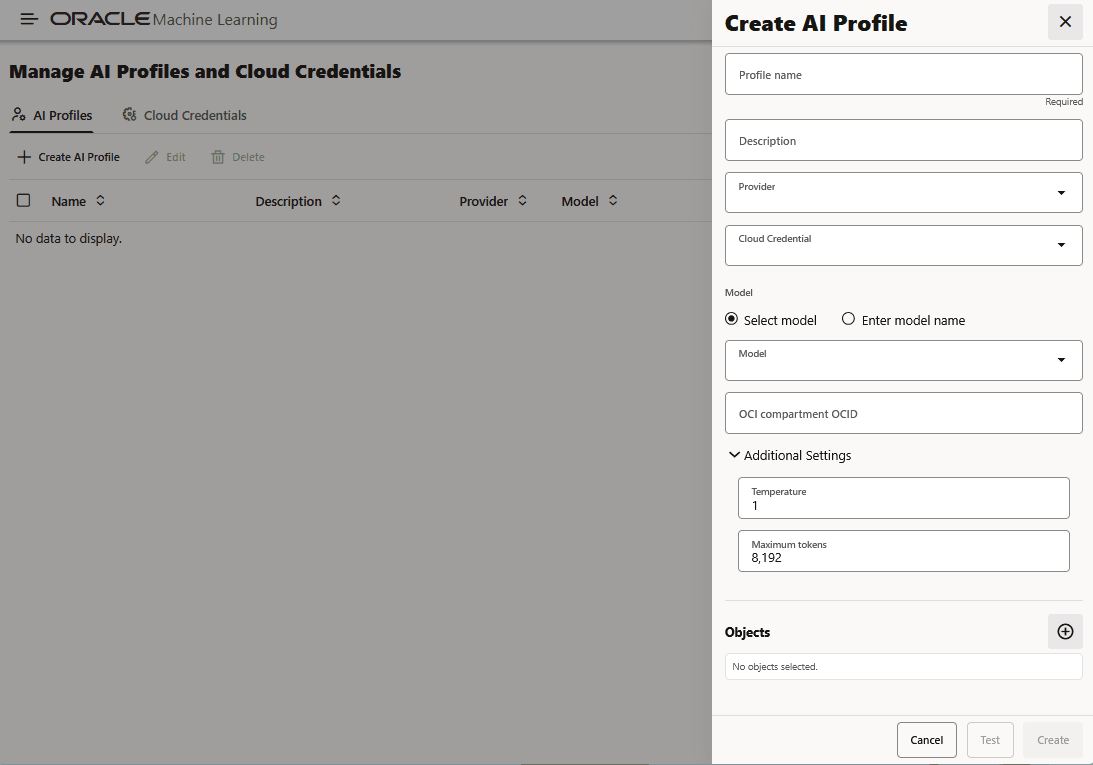Click into the Maximum tokens field
1093x765 pixels.
(903, 551)
